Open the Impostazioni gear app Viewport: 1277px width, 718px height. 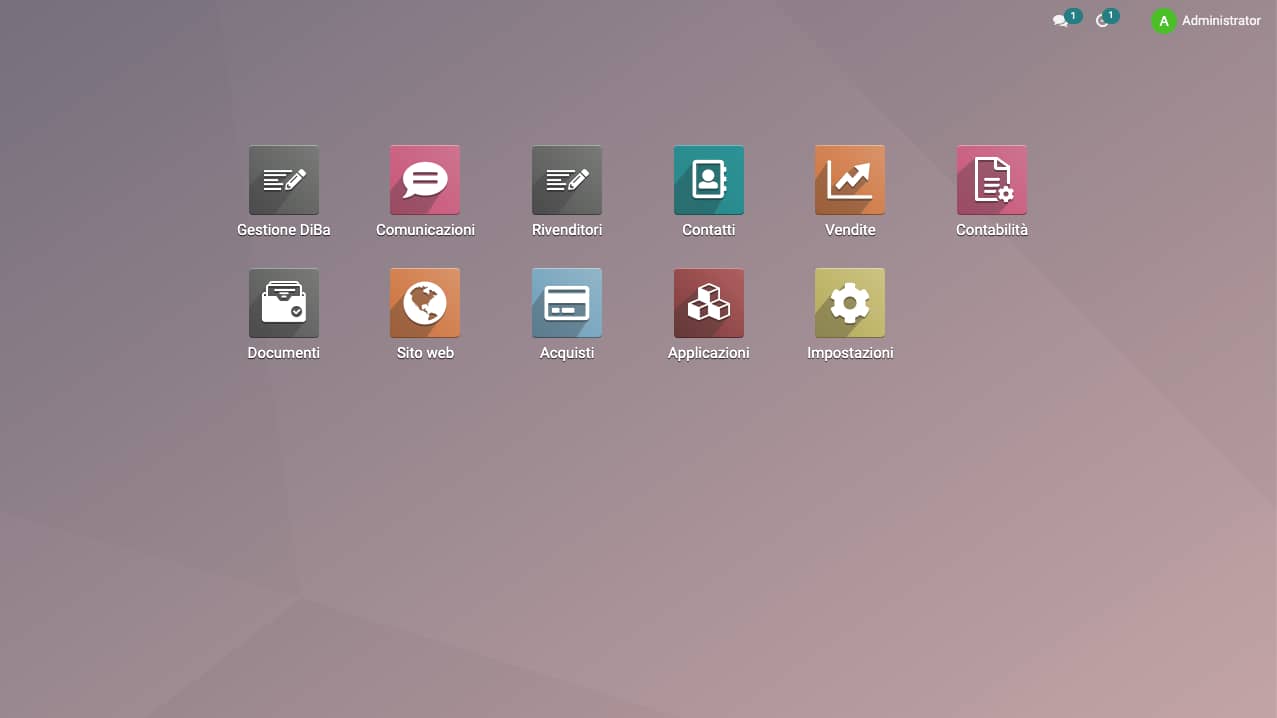[x=850, y=303]
